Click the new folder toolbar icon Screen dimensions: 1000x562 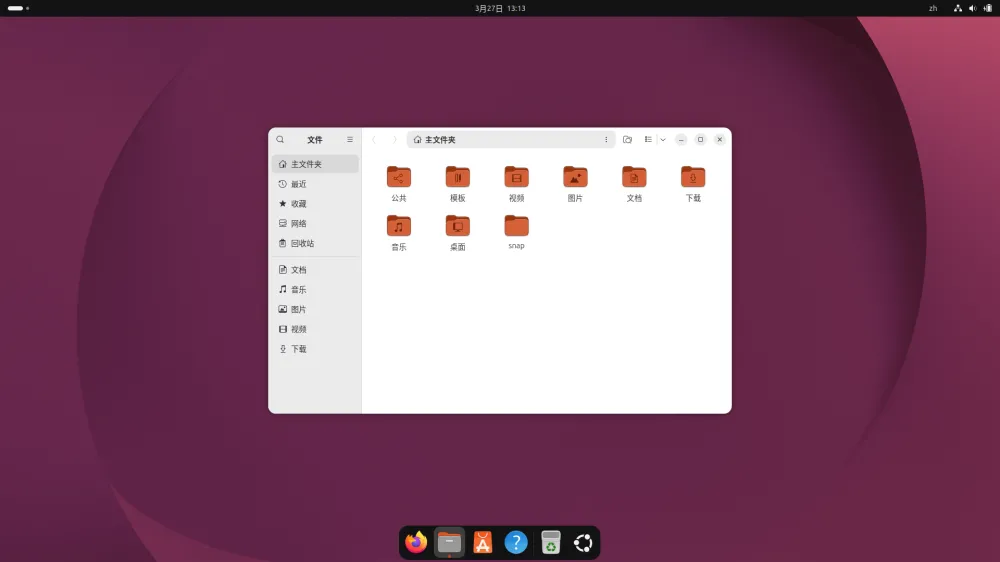pos(628,140)
